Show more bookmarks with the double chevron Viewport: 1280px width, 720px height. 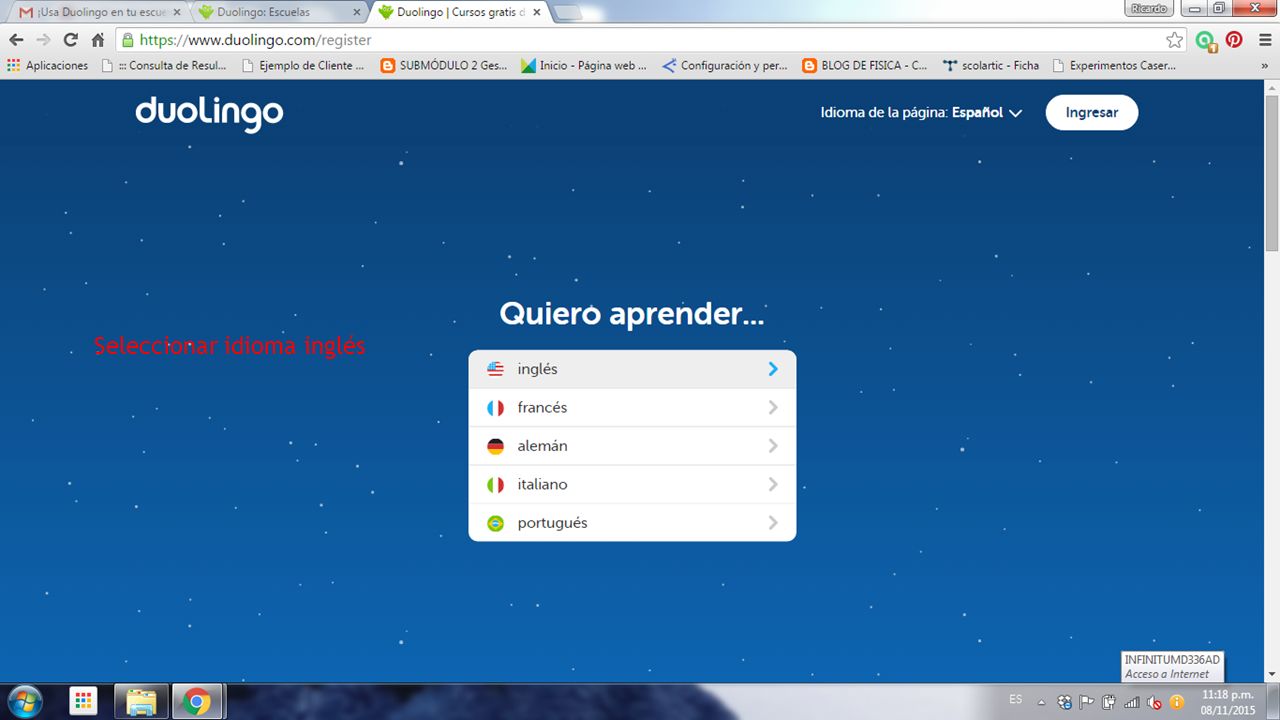click(1264, 66)
